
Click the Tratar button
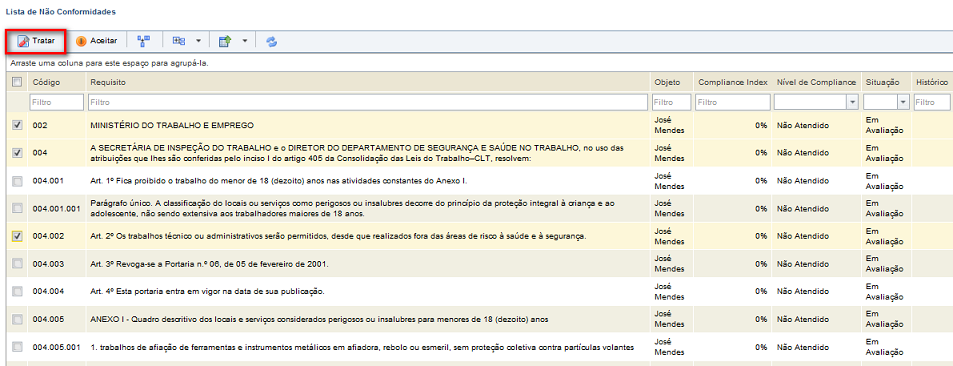[36, 41]
